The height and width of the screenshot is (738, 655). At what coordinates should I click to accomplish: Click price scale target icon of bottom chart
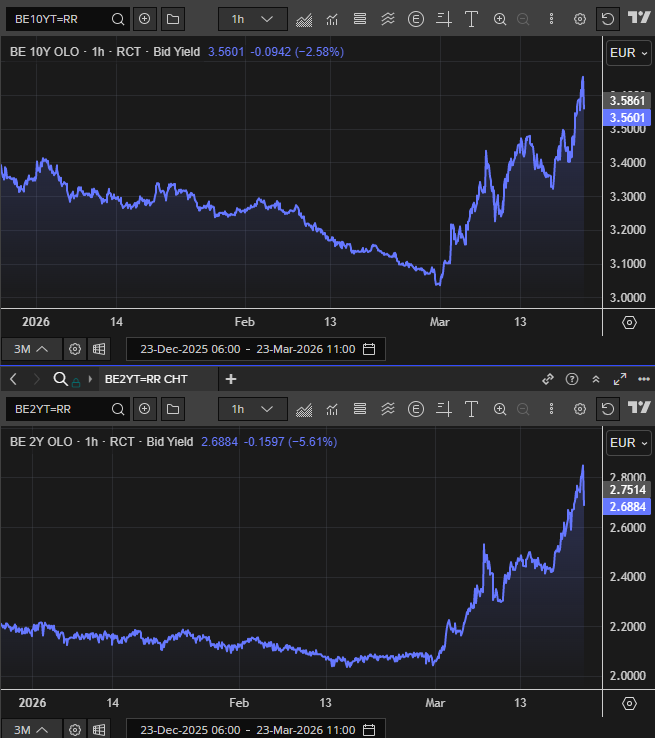629,703
